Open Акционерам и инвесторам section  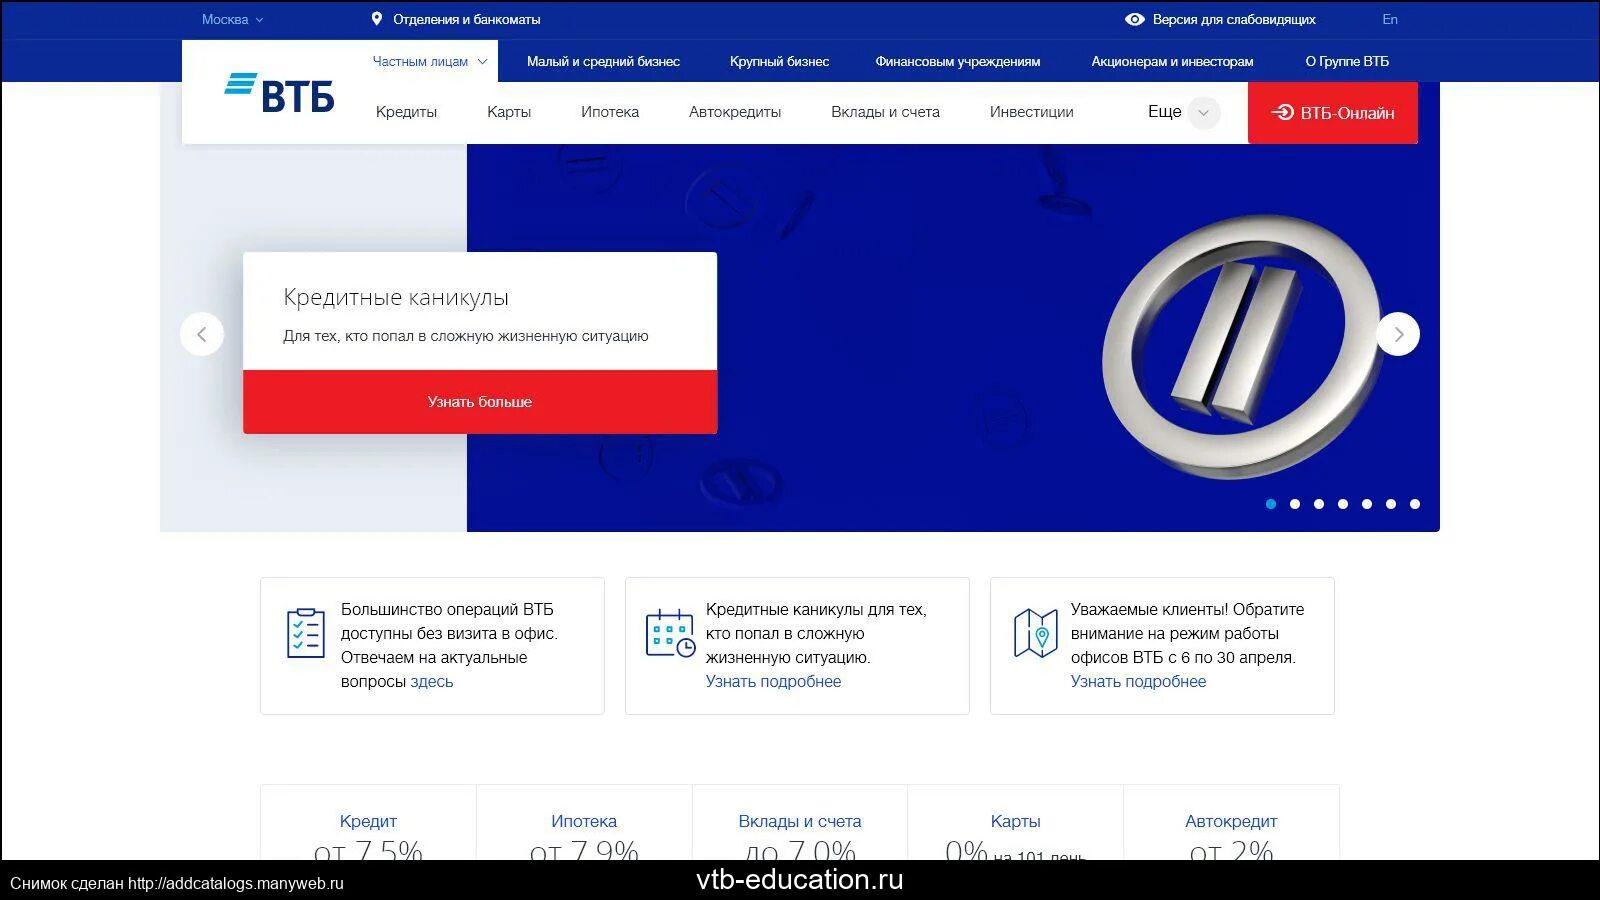pos(1172,61)
